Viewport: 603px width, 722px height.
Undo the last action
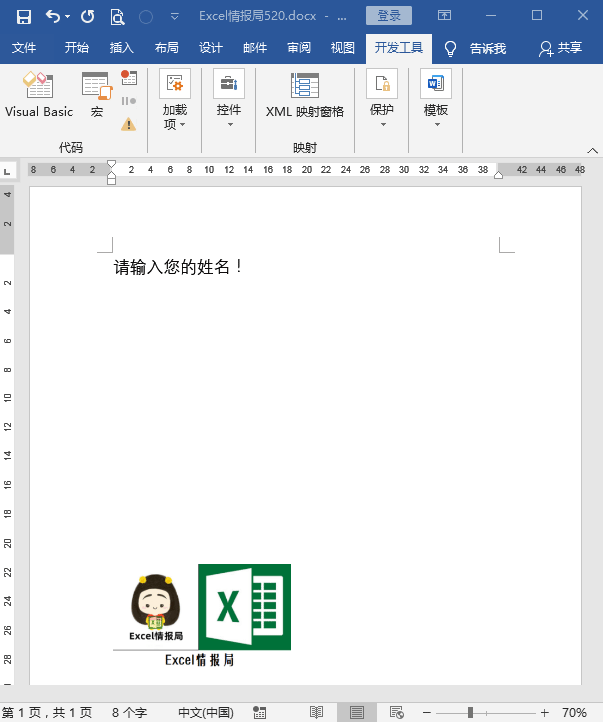click(x=52, y=17)
